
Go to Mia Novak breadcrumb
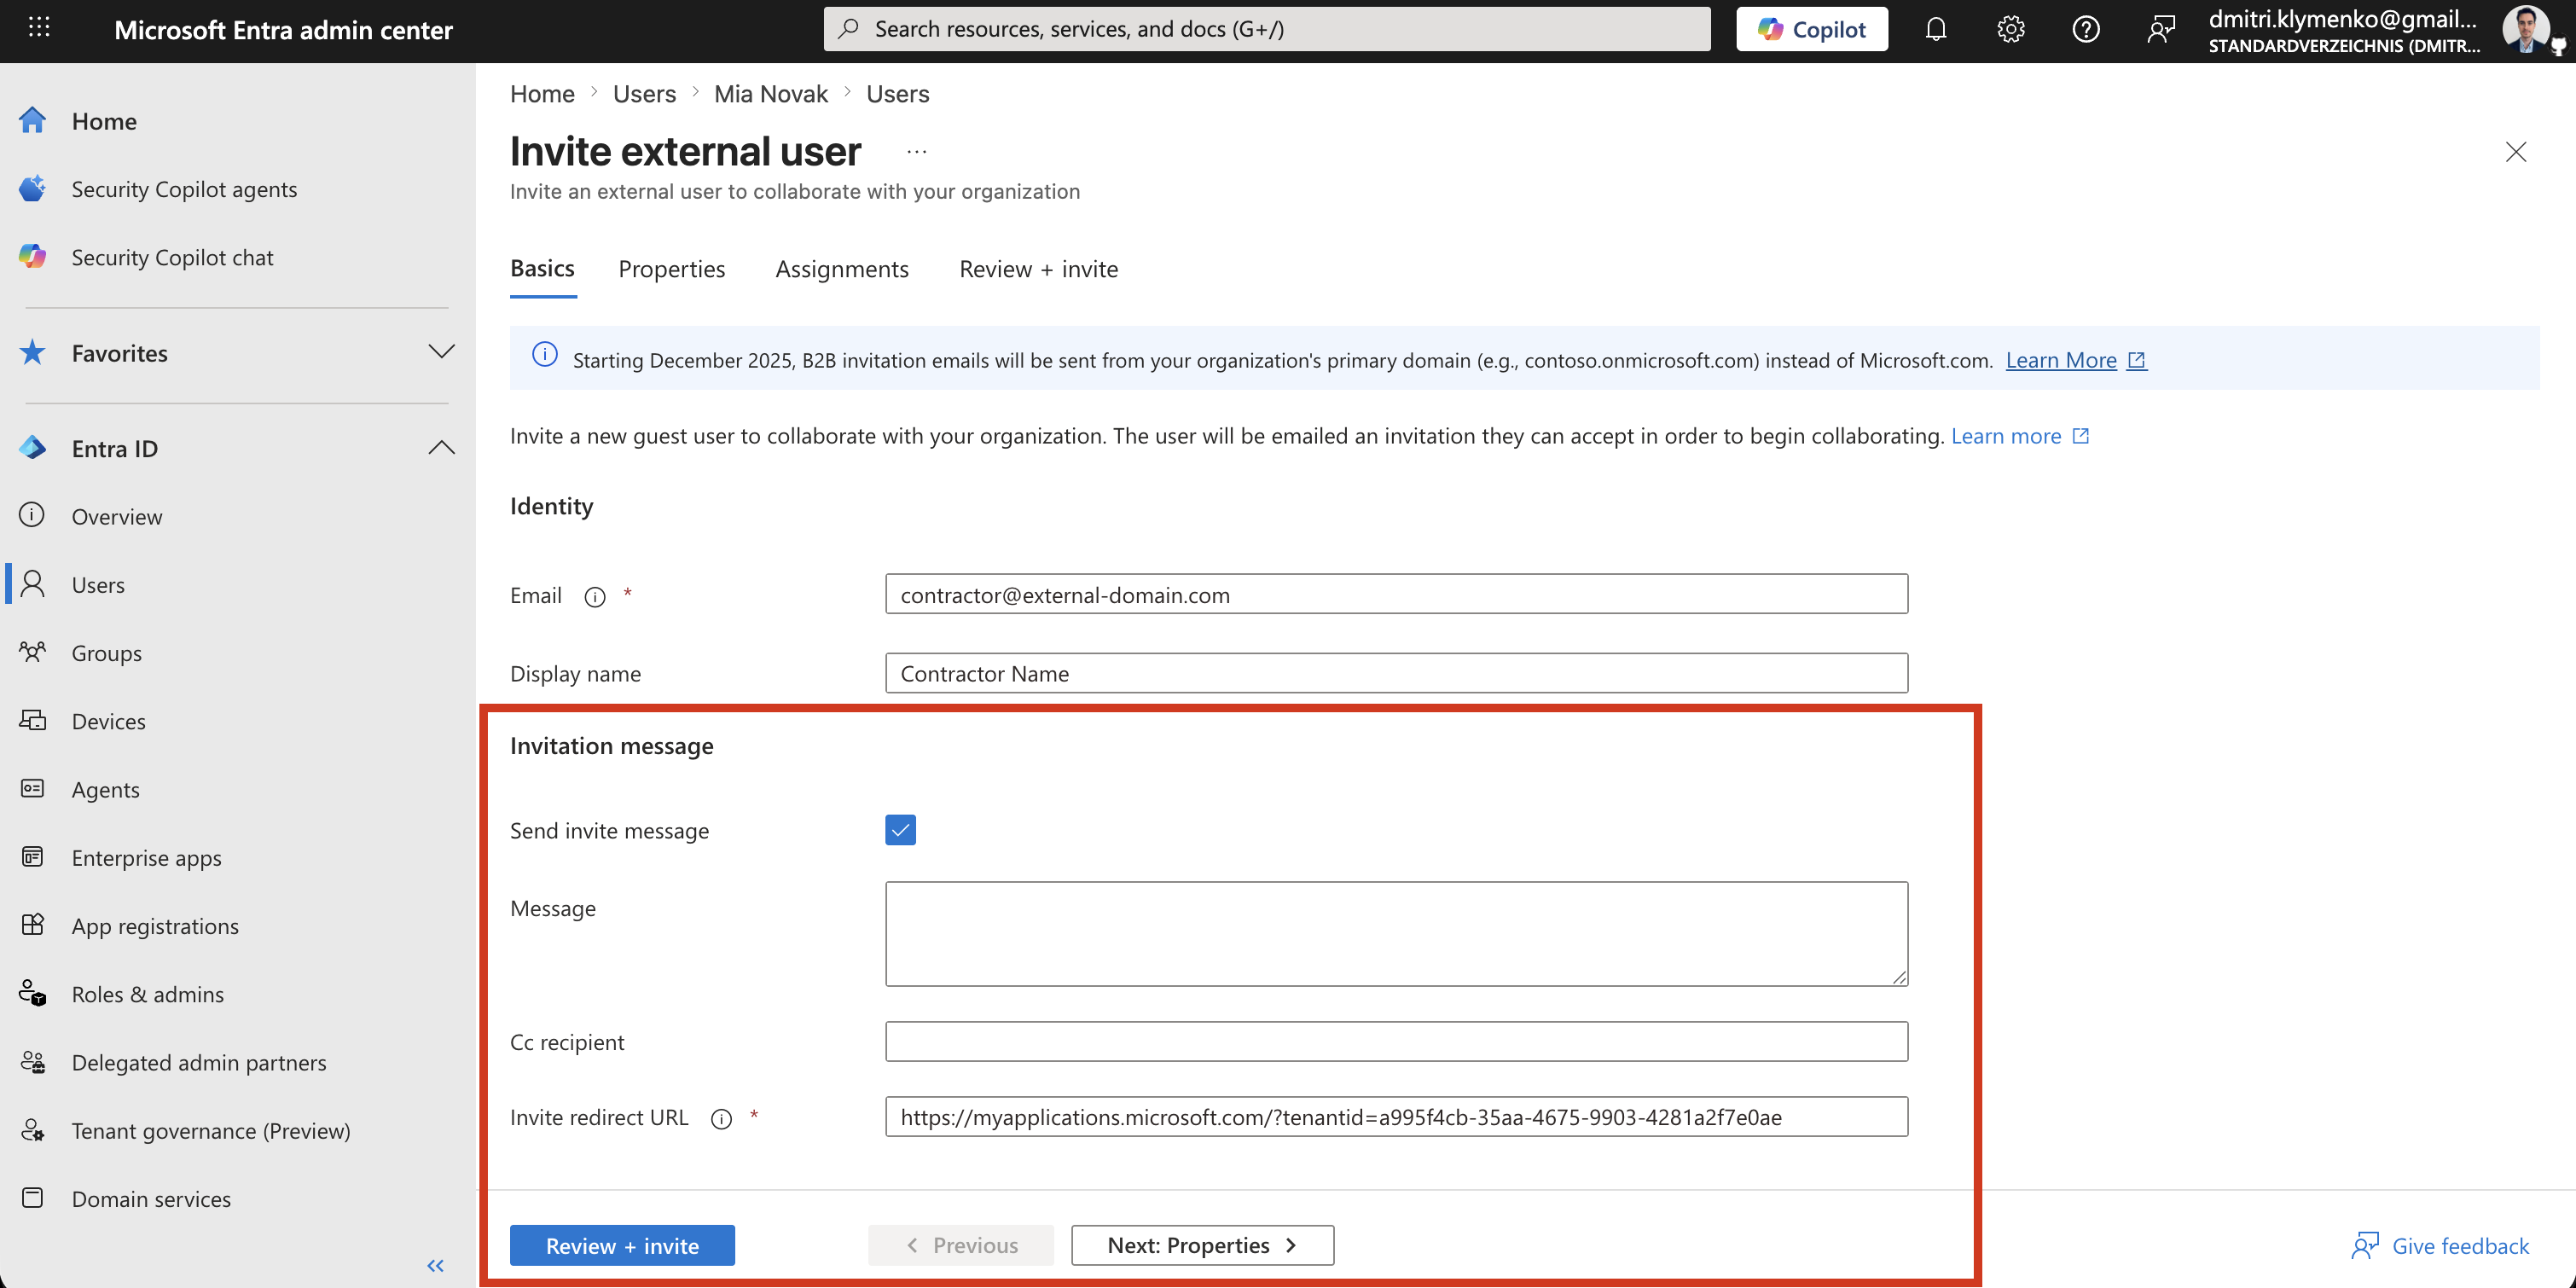(x=771, y=94)
